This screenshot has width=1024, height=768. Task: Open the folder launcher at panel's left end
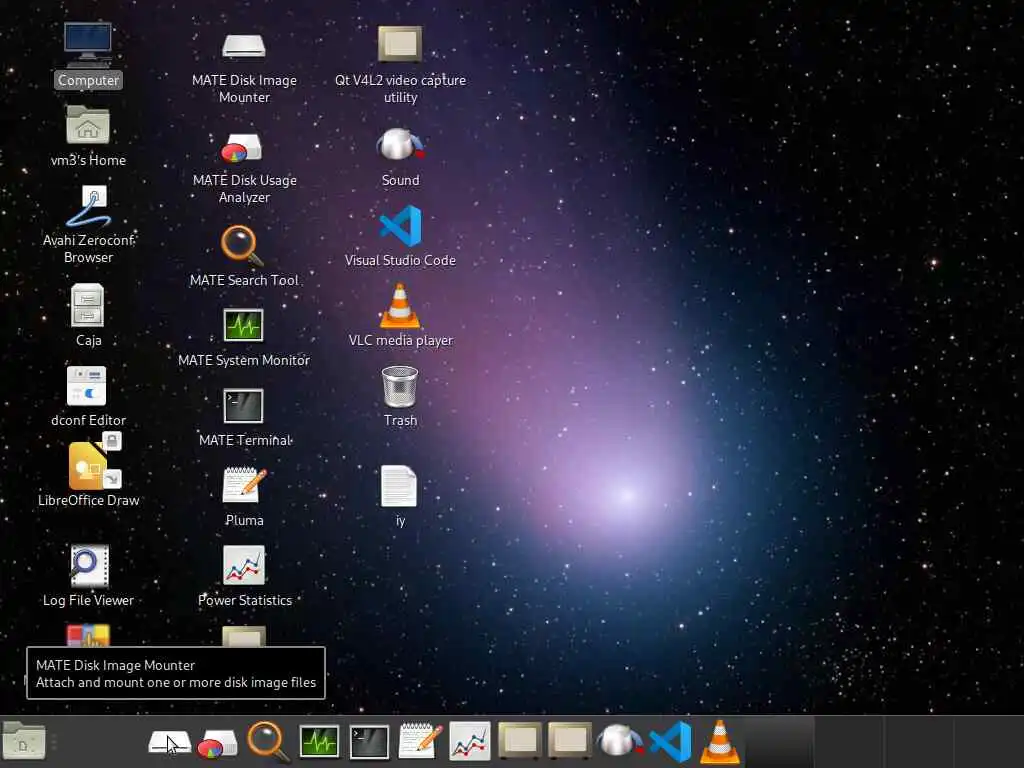pos(24,741)
